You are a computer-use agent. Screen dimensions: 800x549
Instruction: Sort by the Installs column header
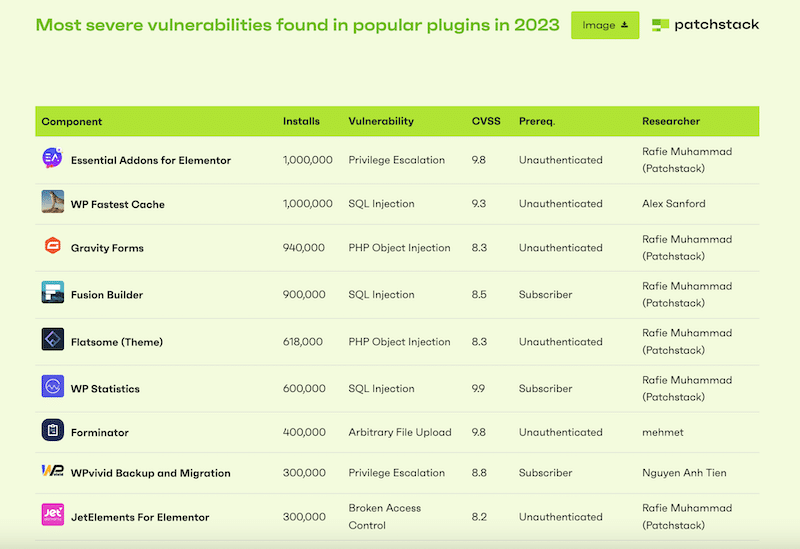coord(301,121)
